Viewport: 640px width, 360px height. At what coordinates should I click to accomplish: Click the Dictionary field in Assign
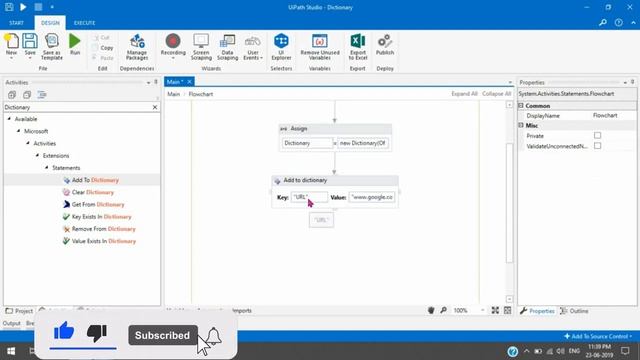[x=307, y=143]
